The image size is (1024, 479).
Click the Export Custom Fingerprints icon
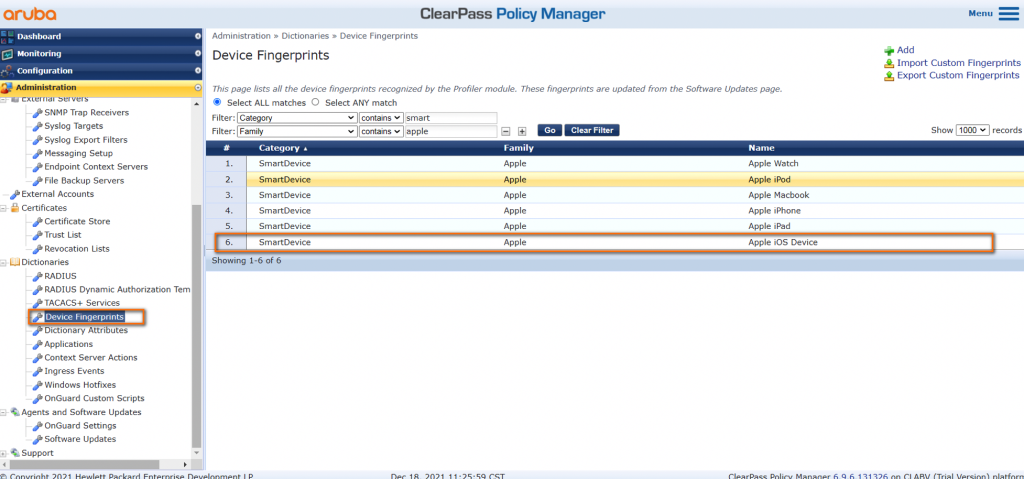(889, 76)
